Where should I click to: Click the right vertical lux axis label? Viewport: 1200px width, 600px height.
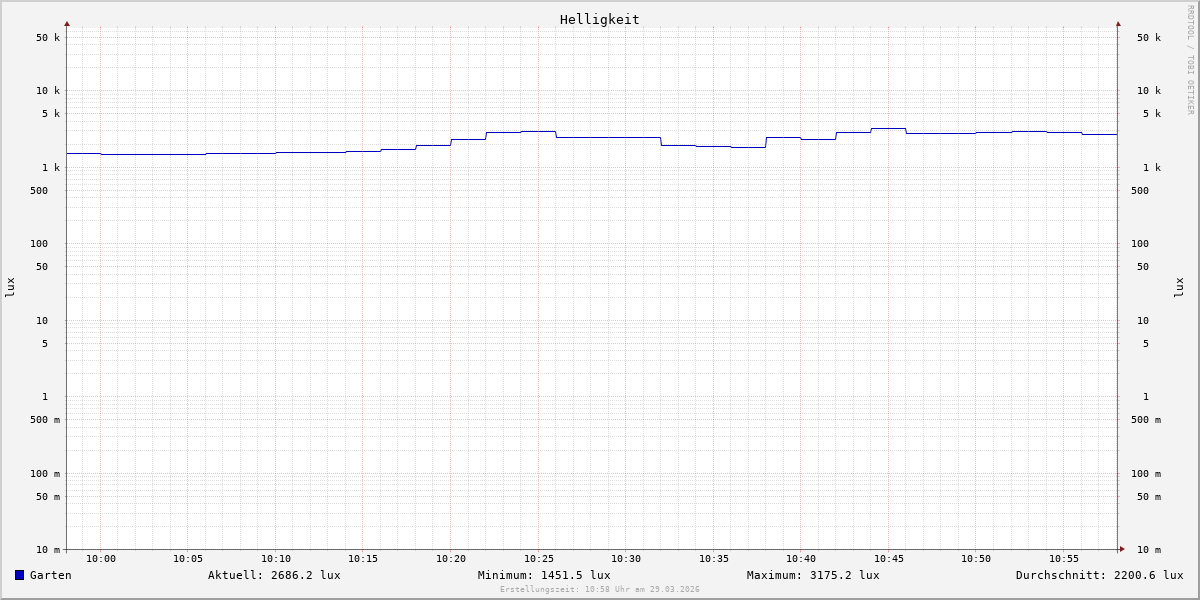(x=1179, y=287)
